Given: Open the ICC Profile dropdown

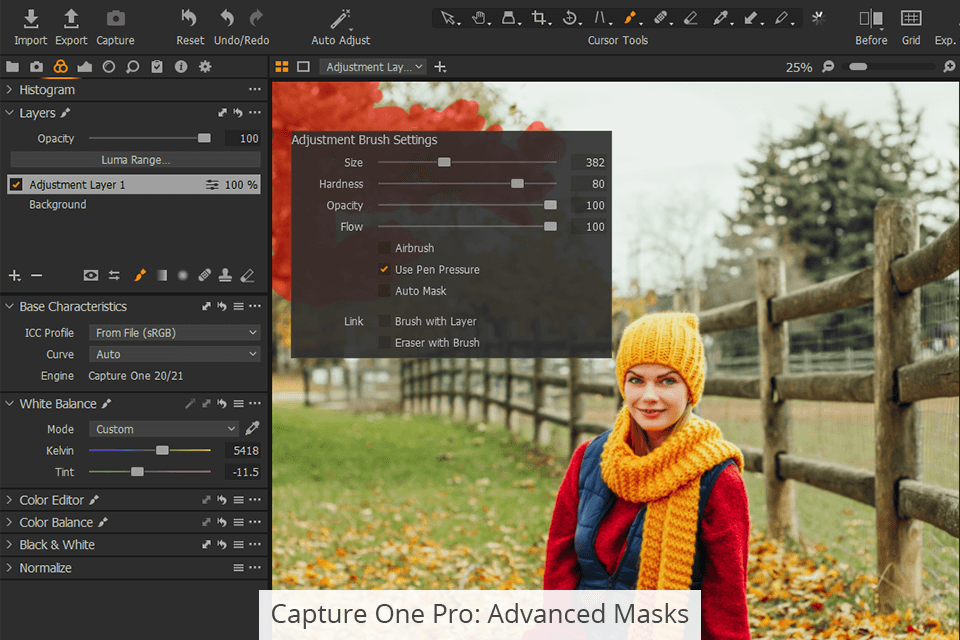Looking at the screenshot, I should point(175,333).
